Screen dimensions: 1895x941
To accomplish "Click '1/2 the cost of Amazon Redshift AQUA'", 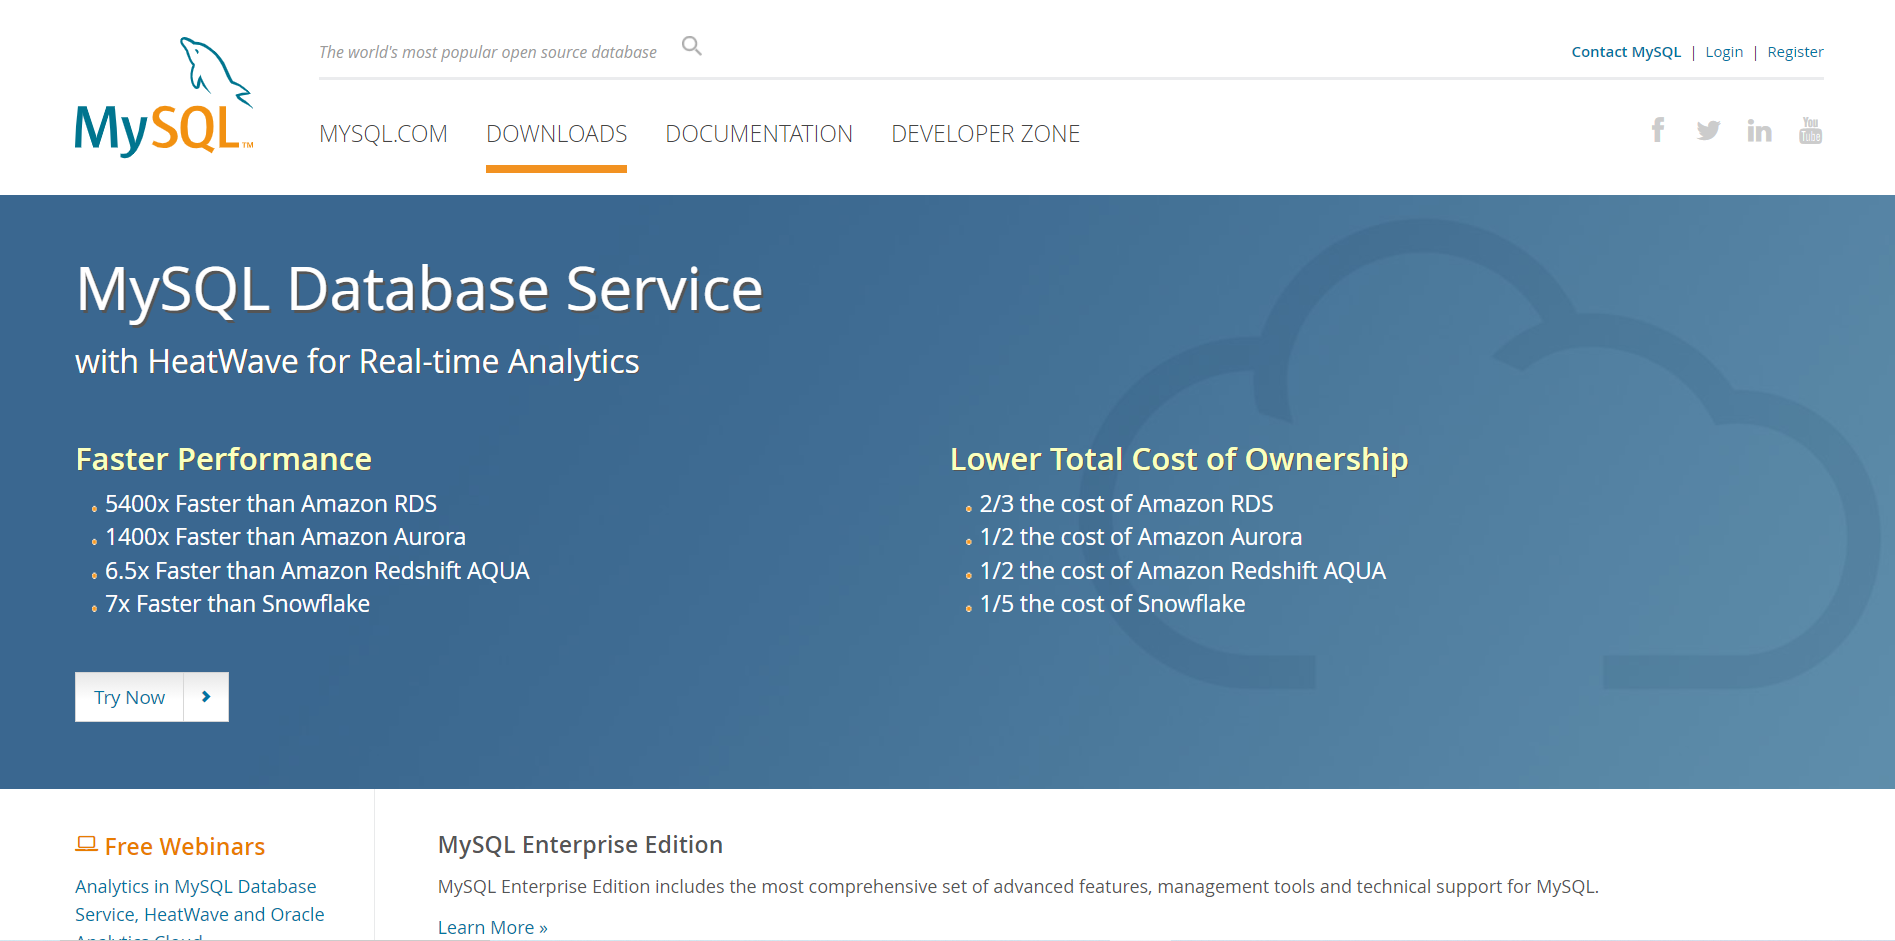I will (x=1183, y=571).
